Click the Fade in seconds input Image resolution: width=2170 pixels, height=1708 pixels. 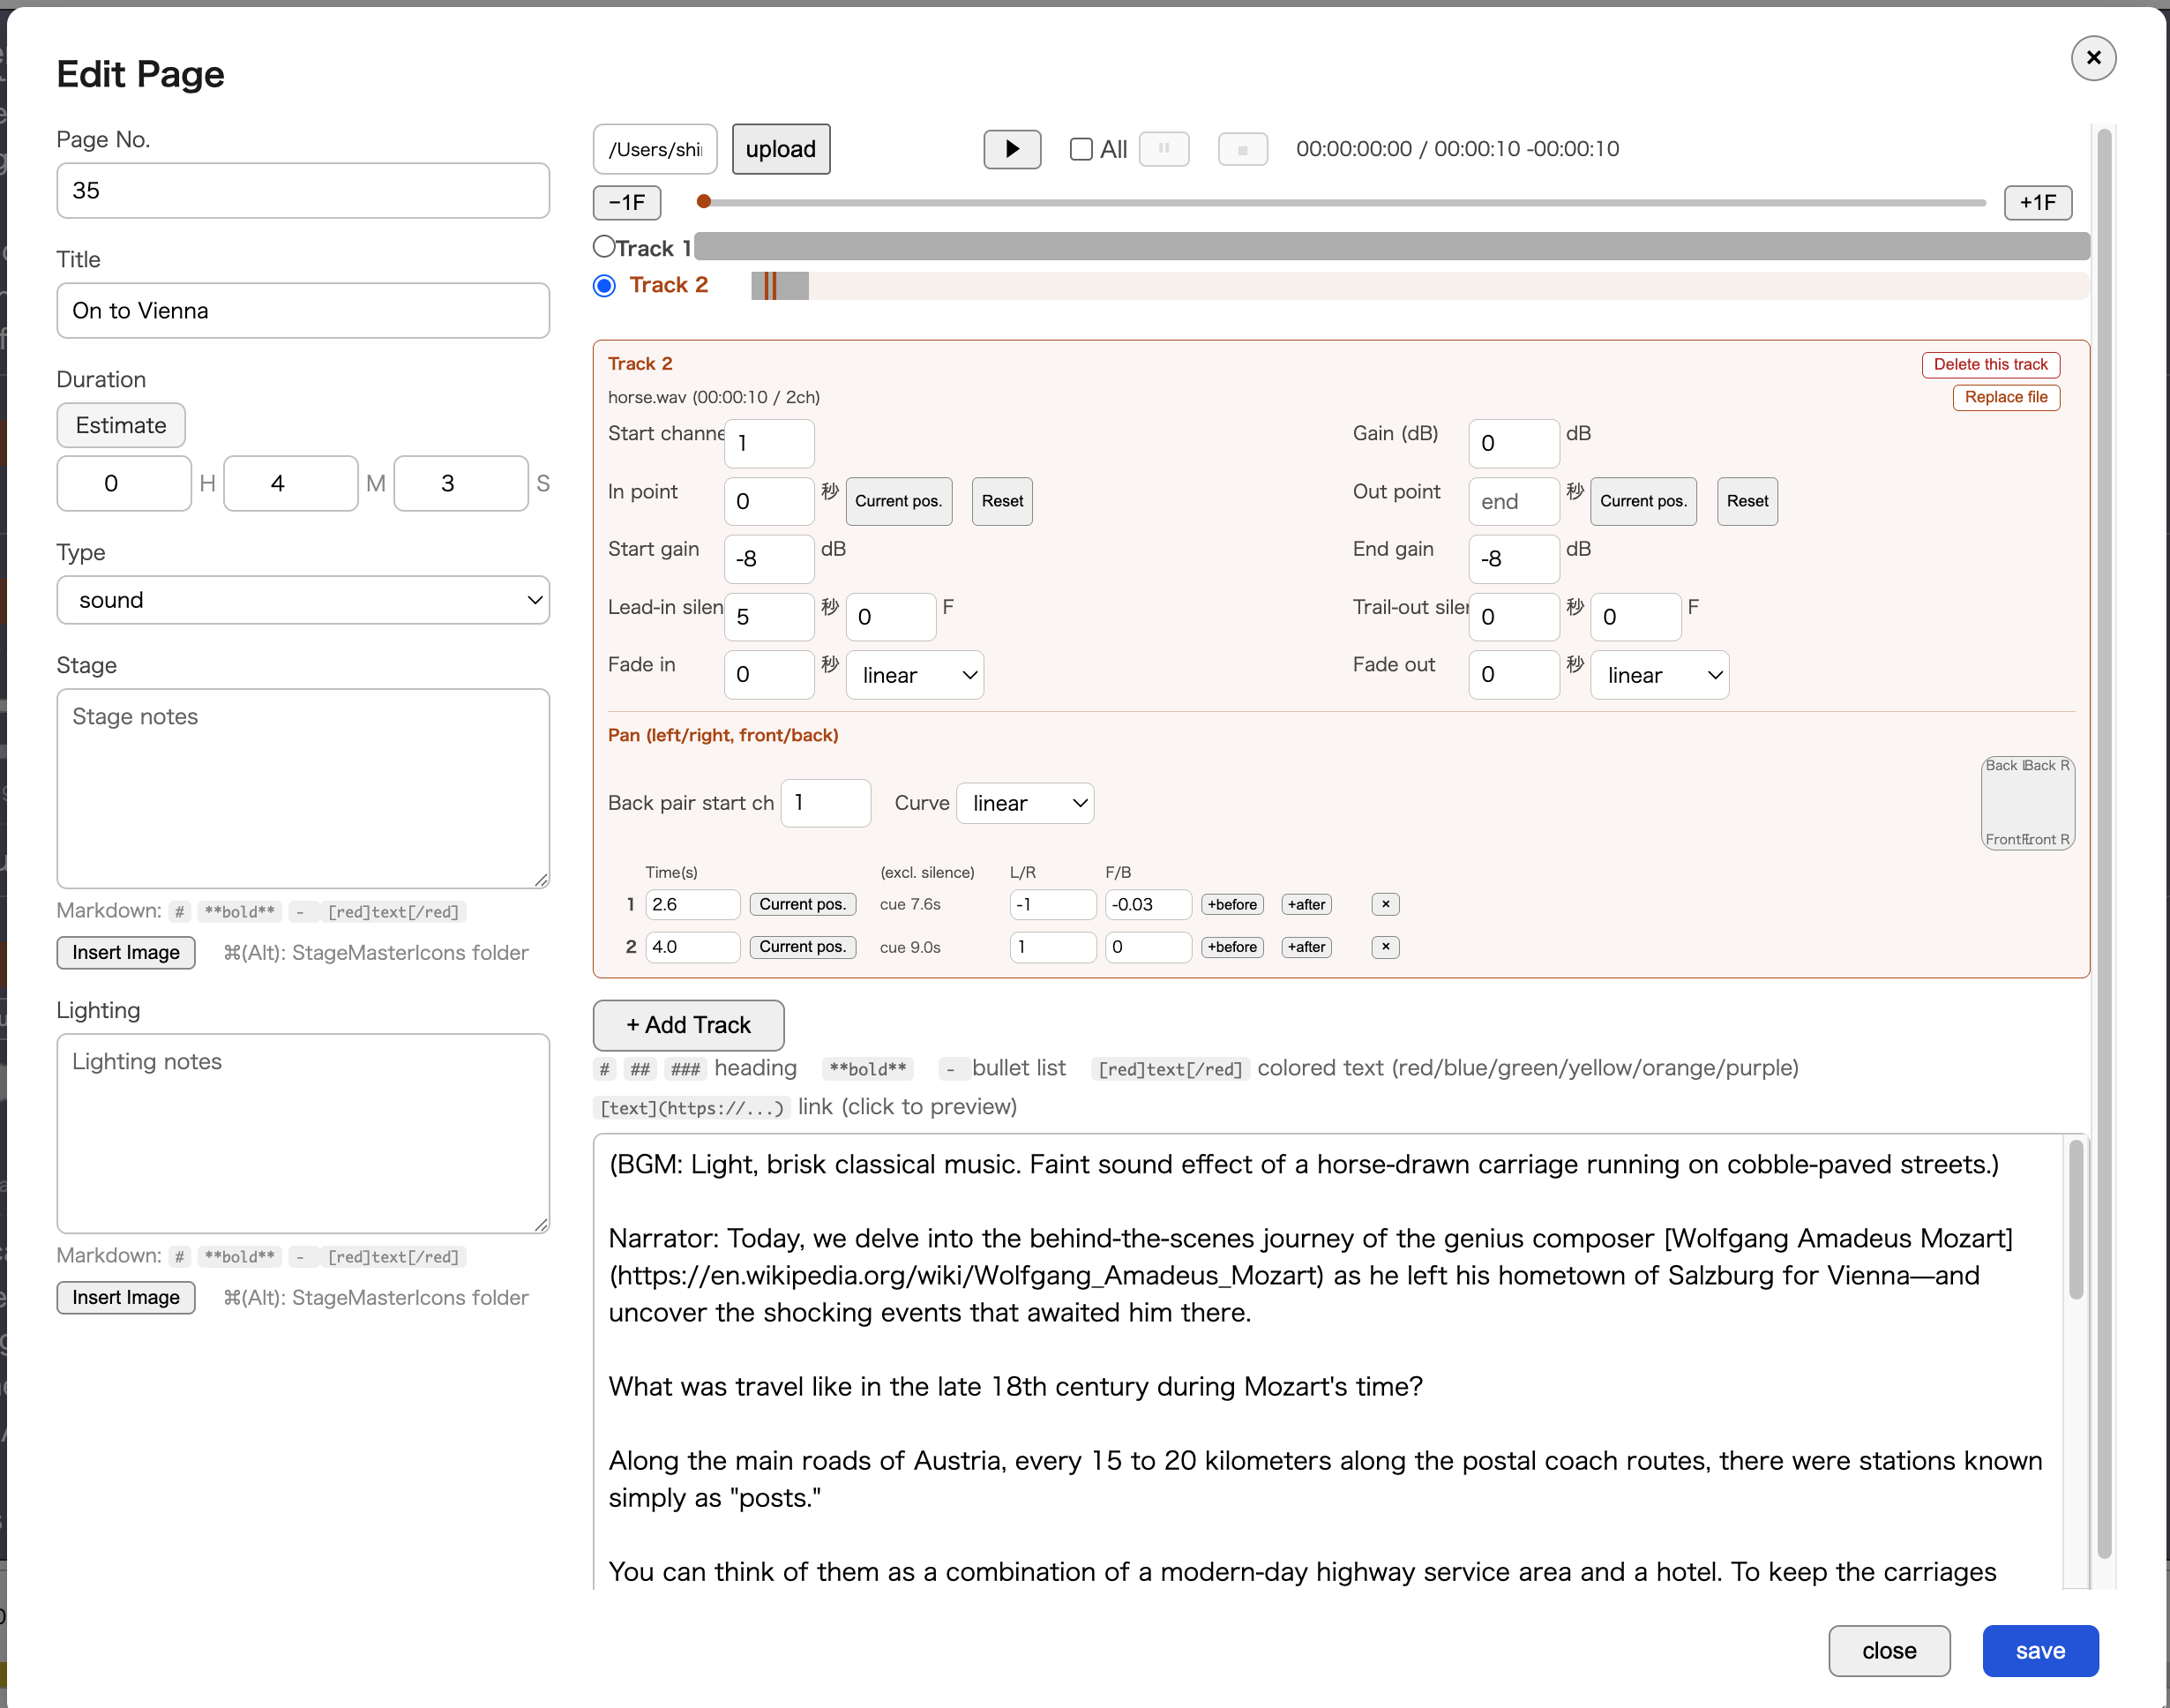(x=769, y=675)
